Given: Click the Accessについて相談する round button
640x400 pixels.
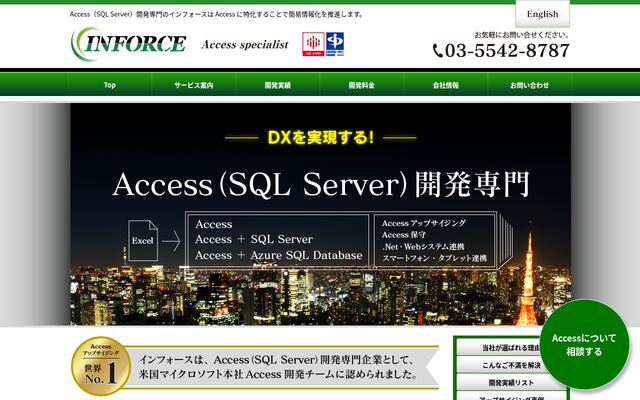Looking at the screenshot, I should pos(584,344).
